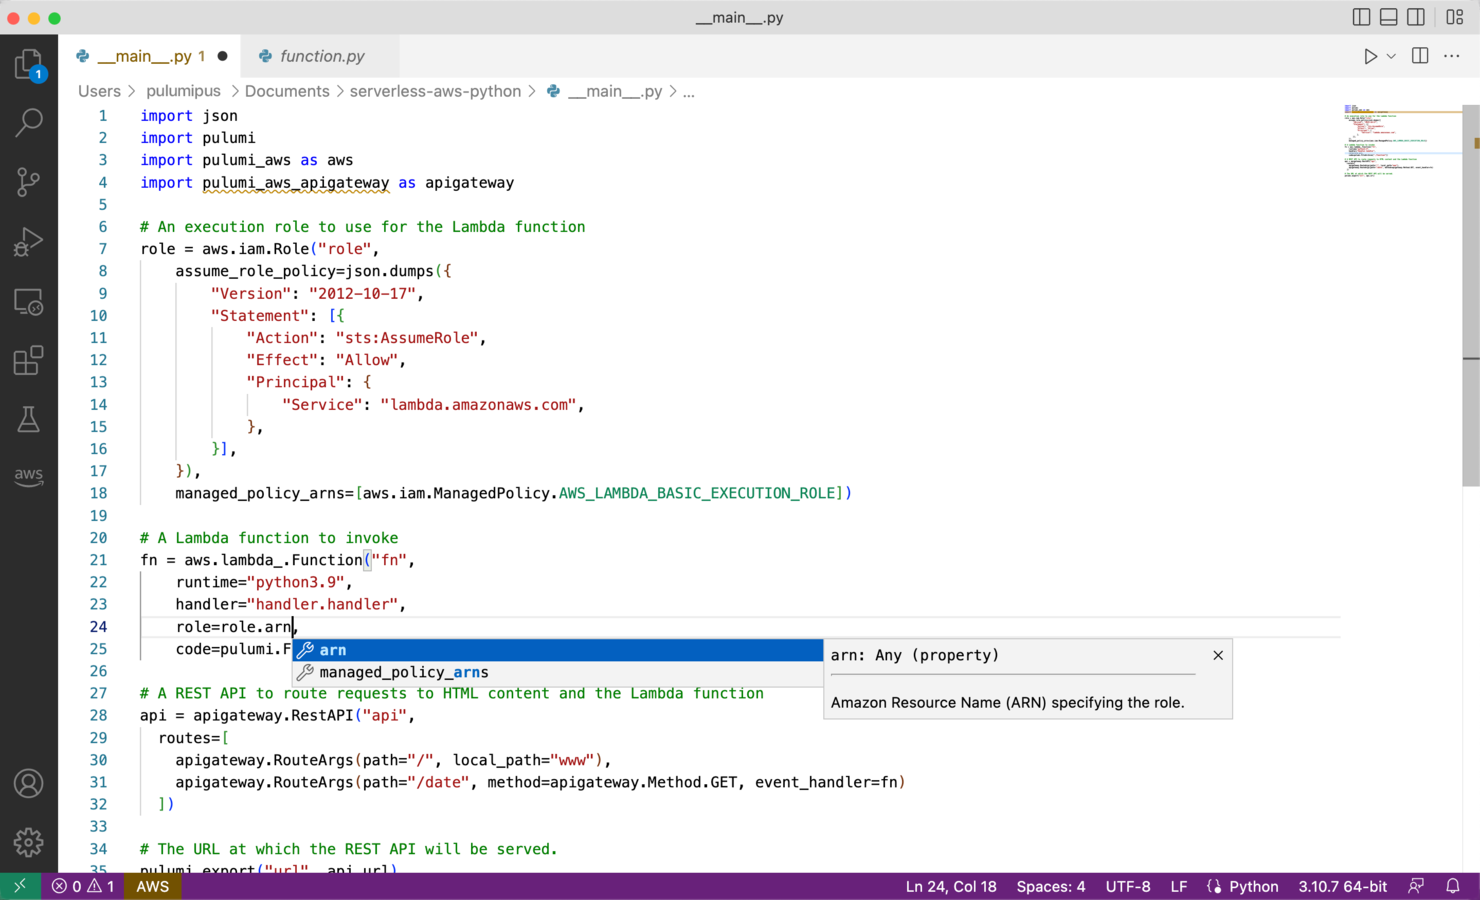Open the Explorer view in activity bar
This screenshot has height=900, width=1480.
click(x=28, y=65)
